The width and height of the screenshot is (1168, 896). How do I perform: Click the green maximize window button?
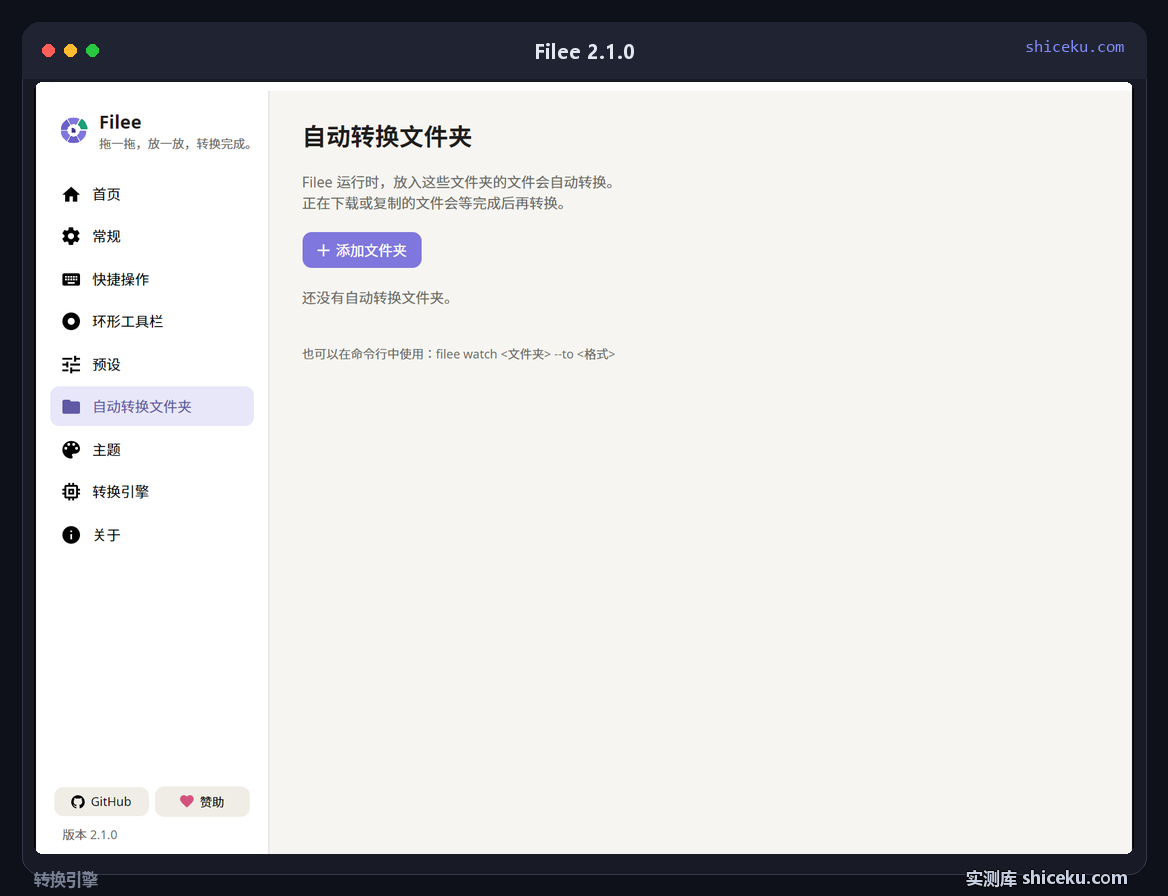click(x=92, y=51)
